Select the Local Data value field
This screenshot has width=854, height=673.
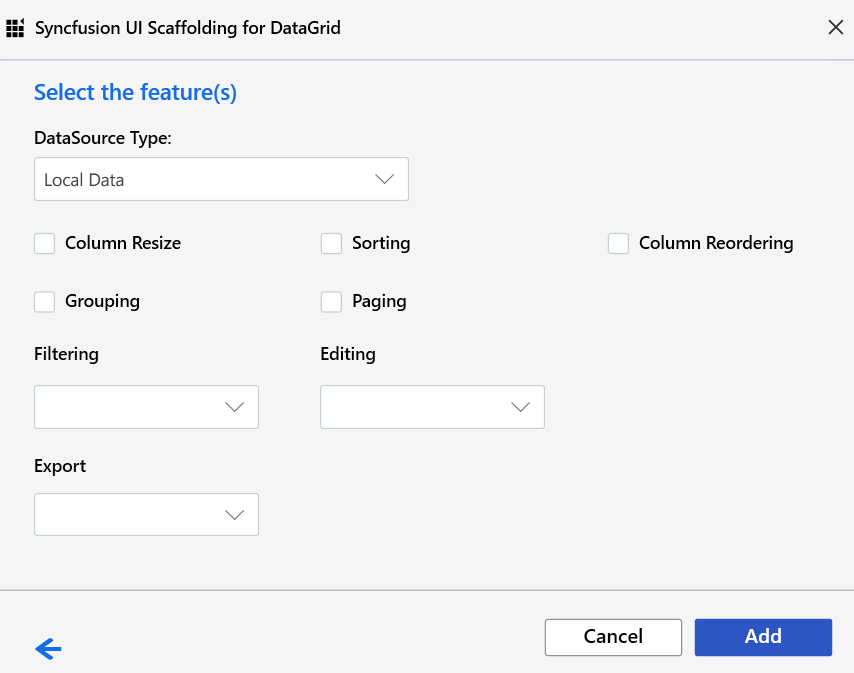point(150,179)
